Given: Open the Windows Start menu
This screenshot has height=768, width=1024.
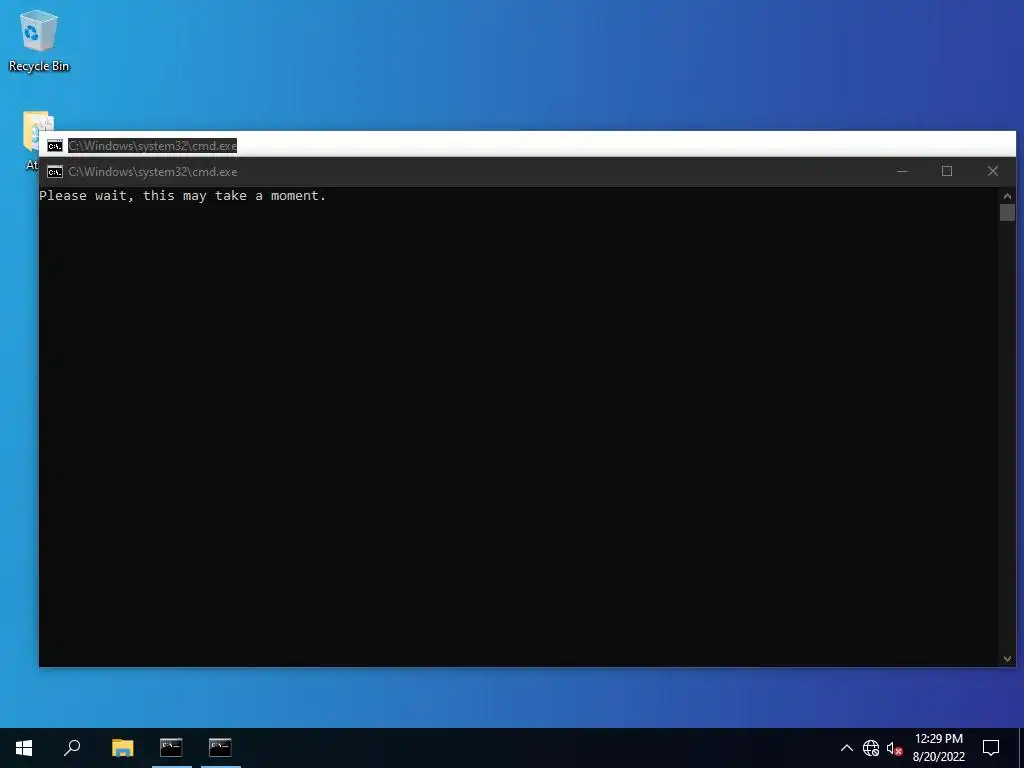Looking at the screenshot, I should [24, 748].
